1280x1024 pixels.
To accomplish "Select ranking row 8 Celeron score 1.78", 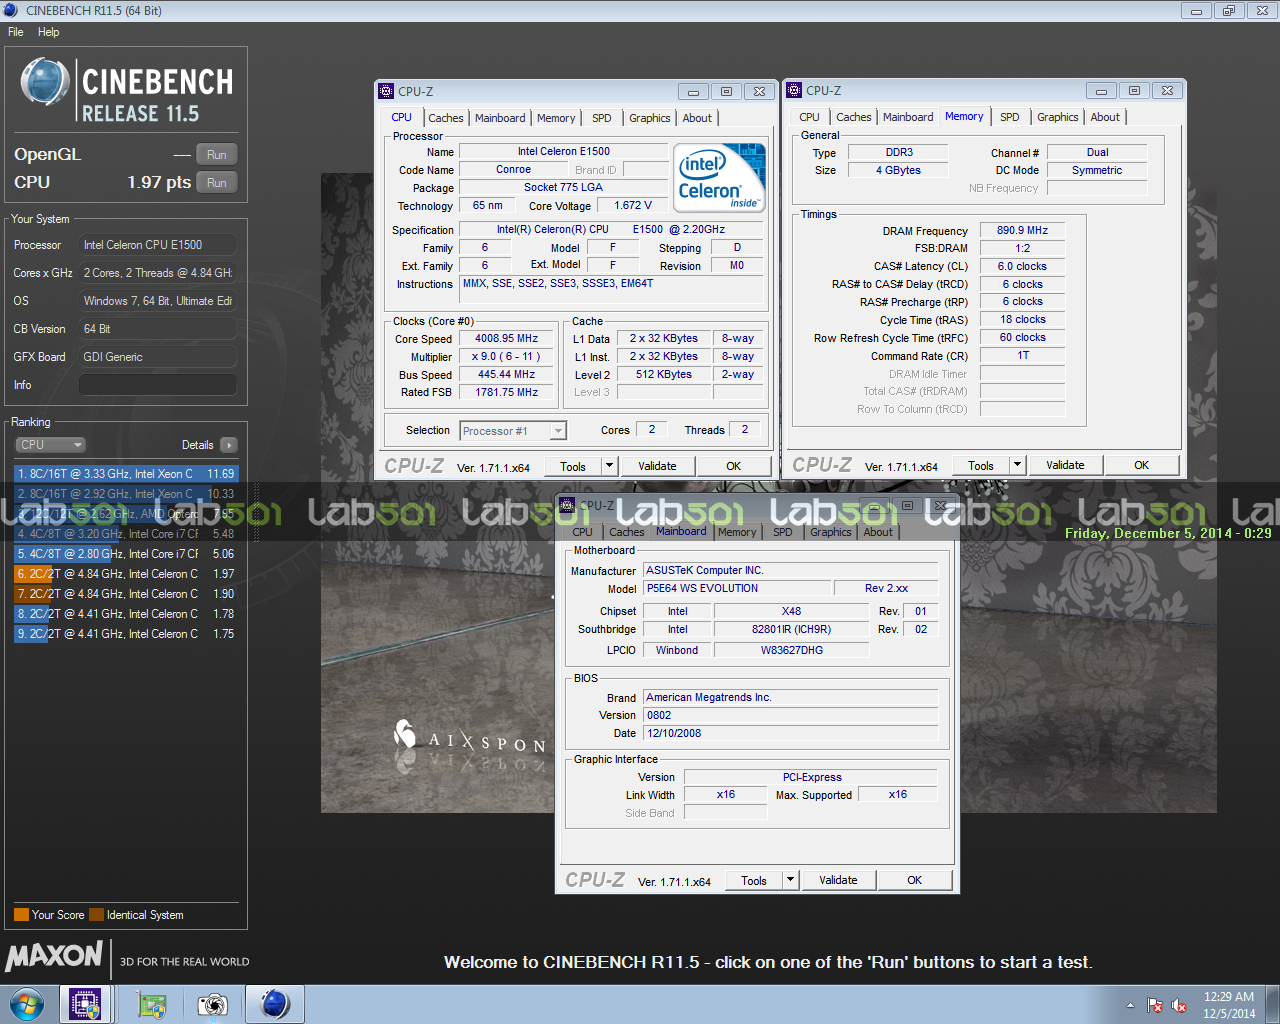I will pos(126,614).
